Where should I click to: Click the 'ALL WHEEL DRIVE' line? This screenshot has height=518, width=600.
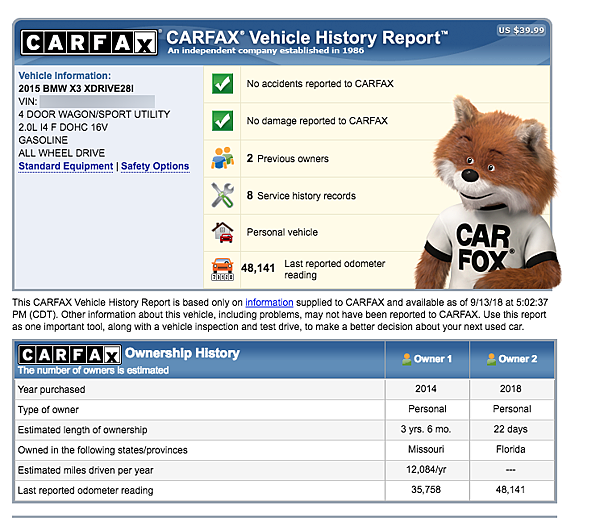click(61, 153)
